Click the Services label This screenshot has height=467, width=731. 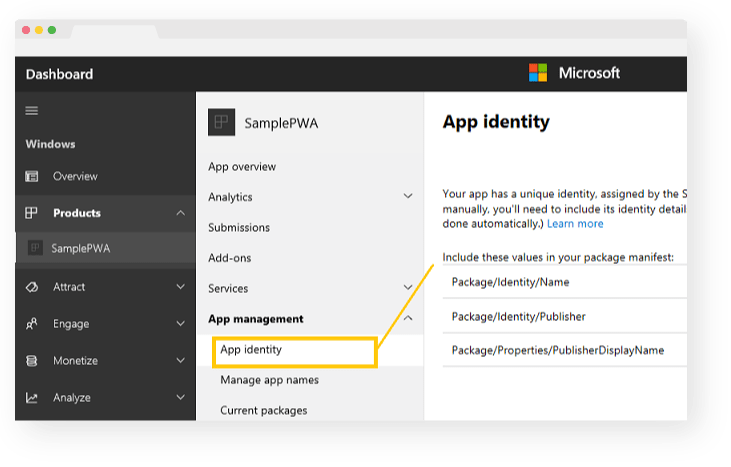coord(228,288)
